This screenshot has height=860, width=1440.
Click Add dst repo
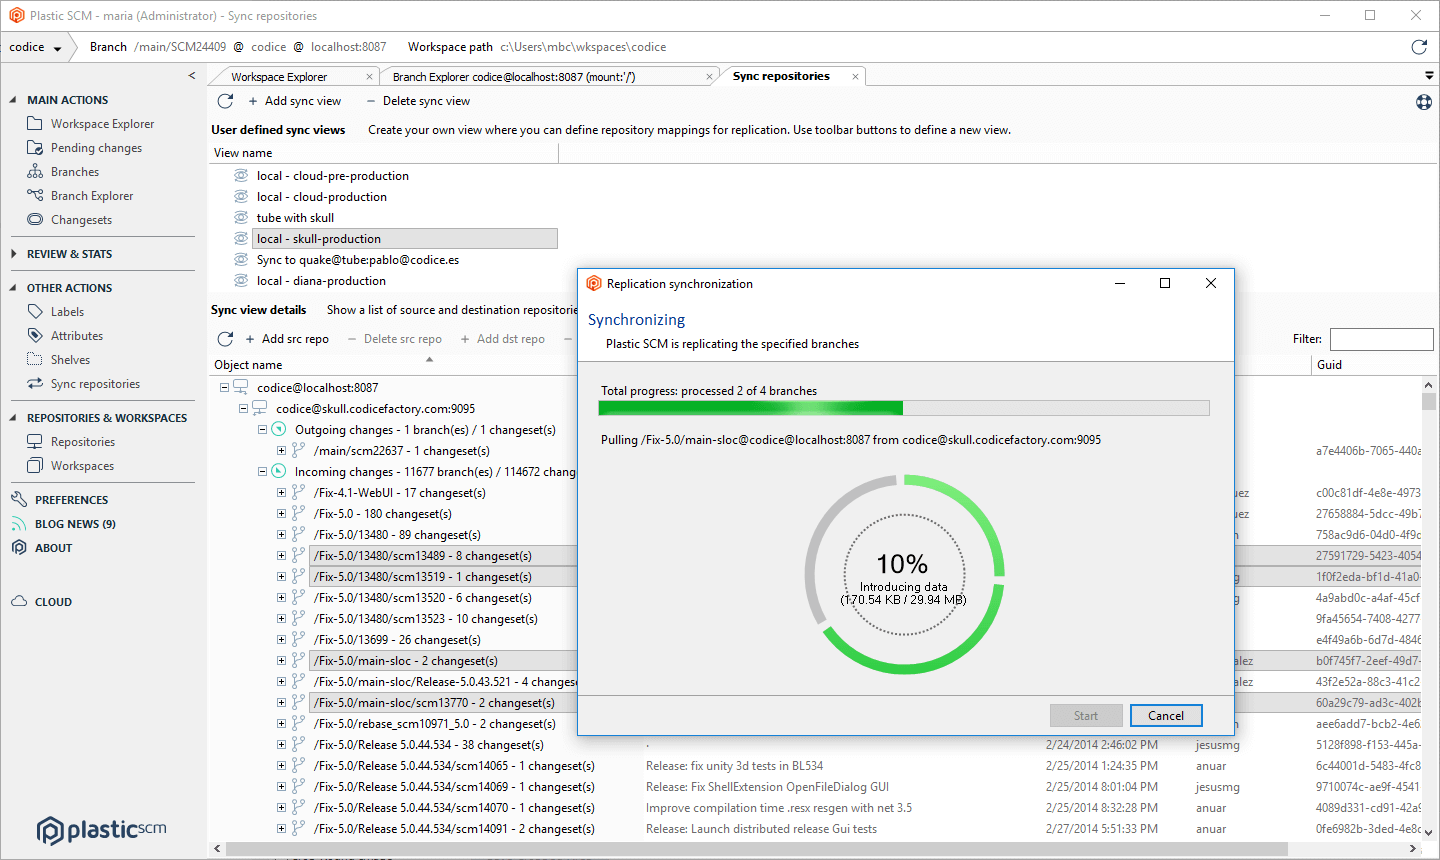502,339
